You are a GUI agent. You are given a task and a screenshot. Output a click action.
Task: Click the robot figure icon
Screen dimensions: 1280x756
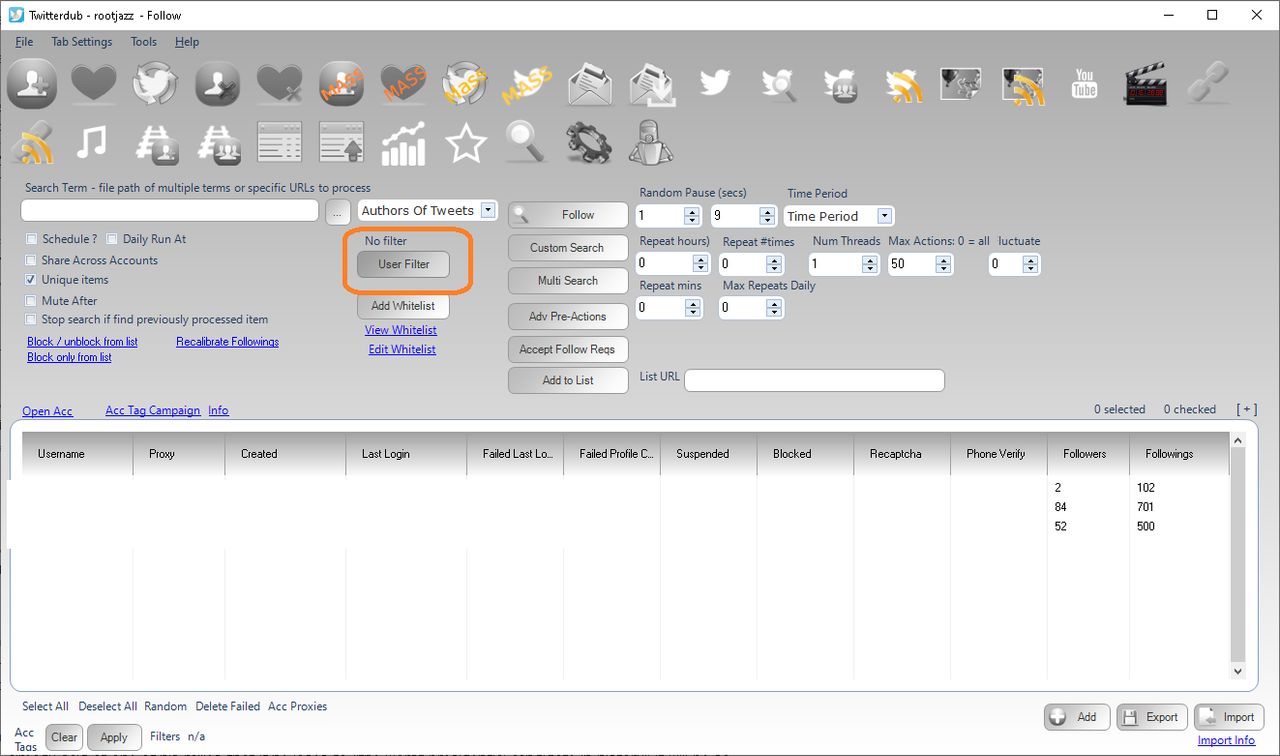[x=651, y=142]
